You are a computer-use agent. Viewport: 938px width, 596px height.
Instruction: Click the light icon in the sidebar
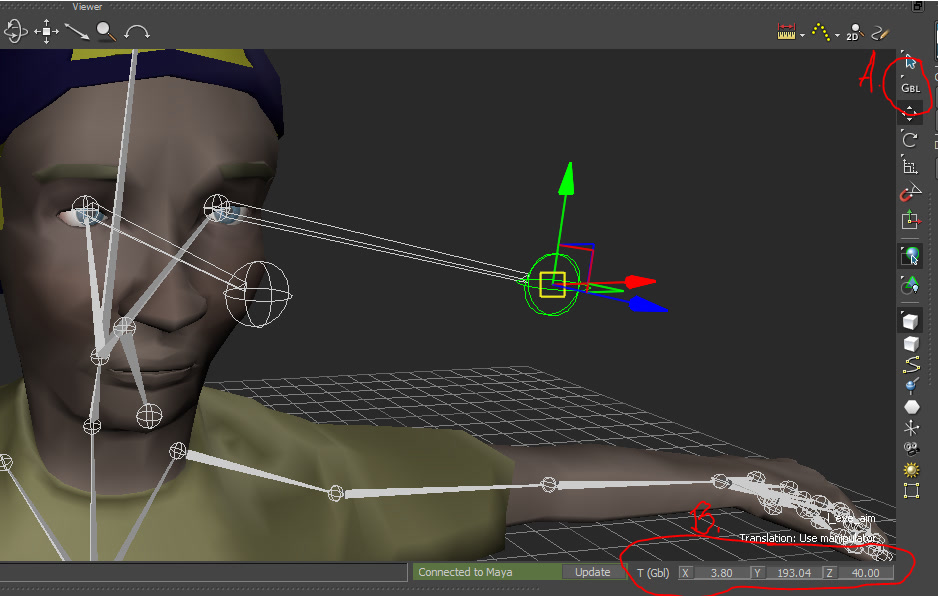point(910,468)
